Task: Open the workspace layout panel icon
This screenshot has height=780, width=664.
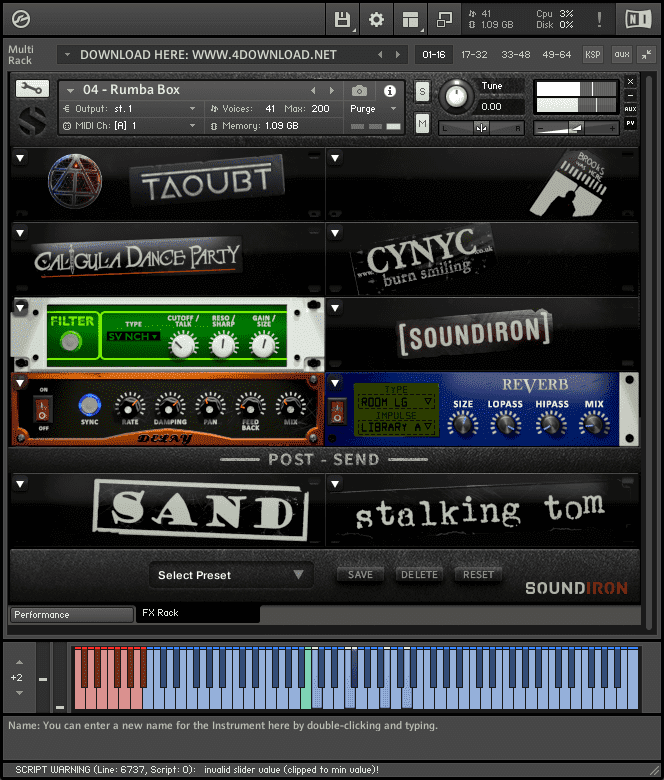Action: pos(410,20)
